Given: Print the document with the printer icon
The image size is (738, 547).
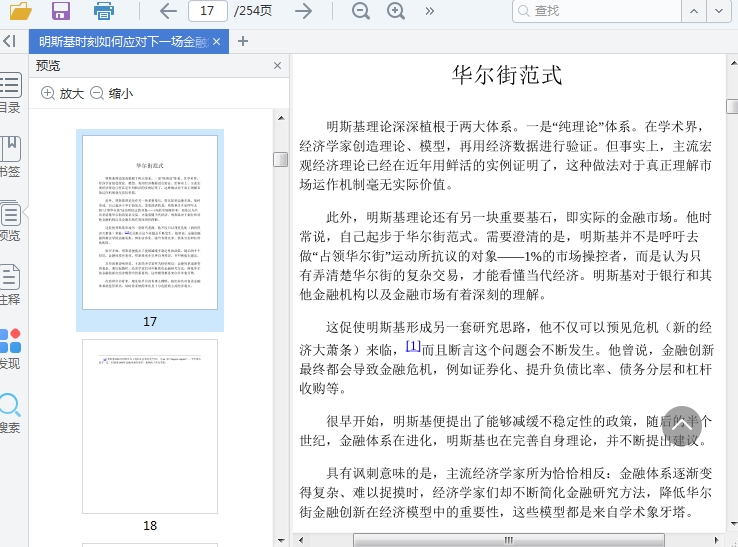Looking at the screenshot, I should tap(104, 10).
